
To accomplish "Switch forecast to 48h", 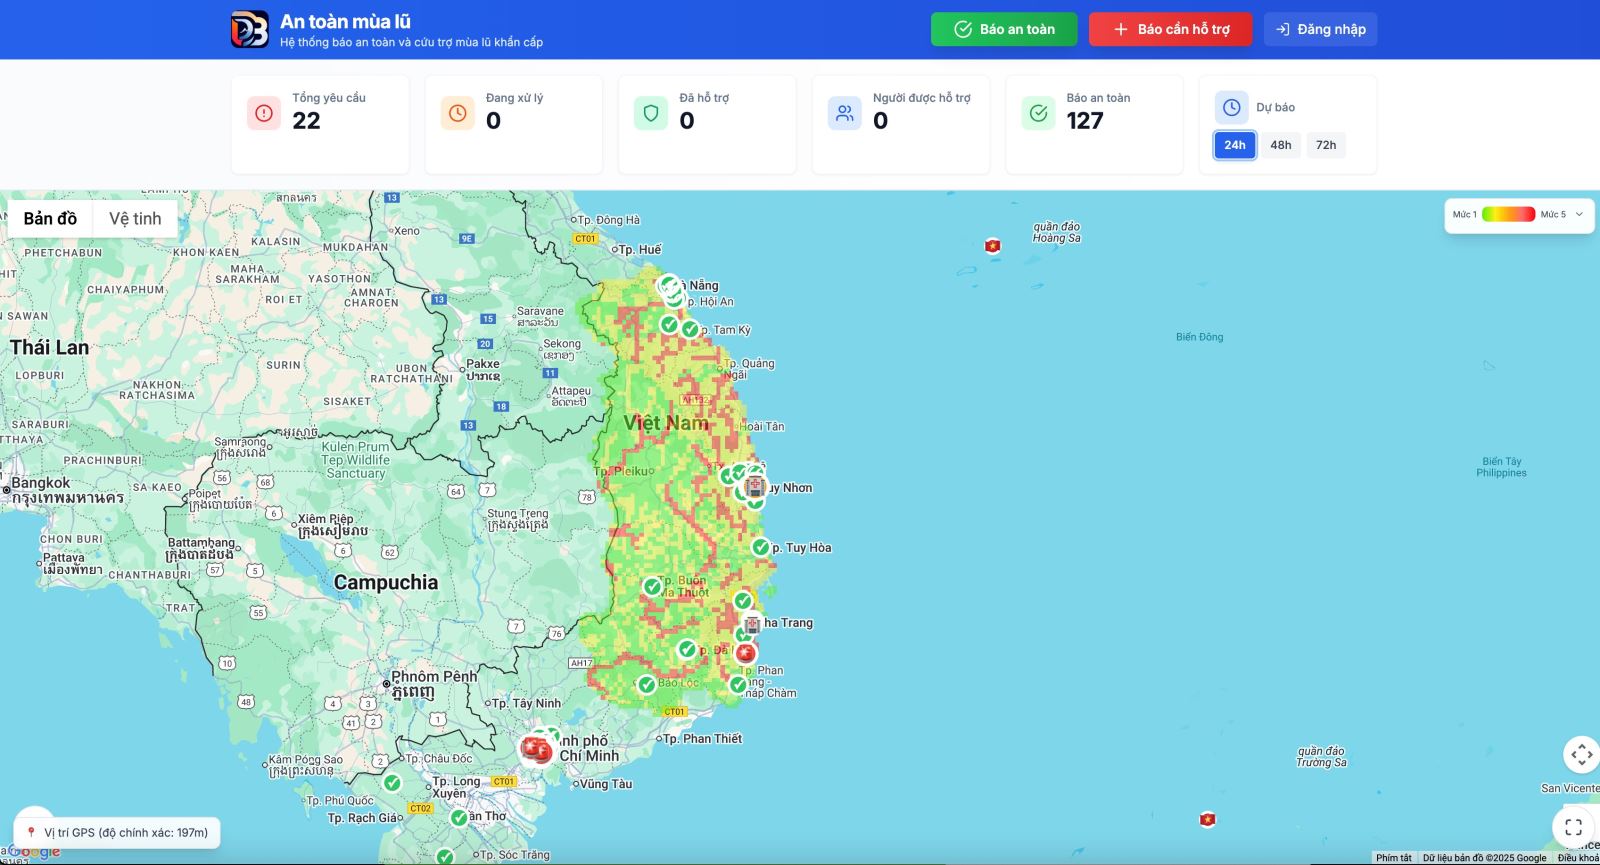I will click(1280, 145).
